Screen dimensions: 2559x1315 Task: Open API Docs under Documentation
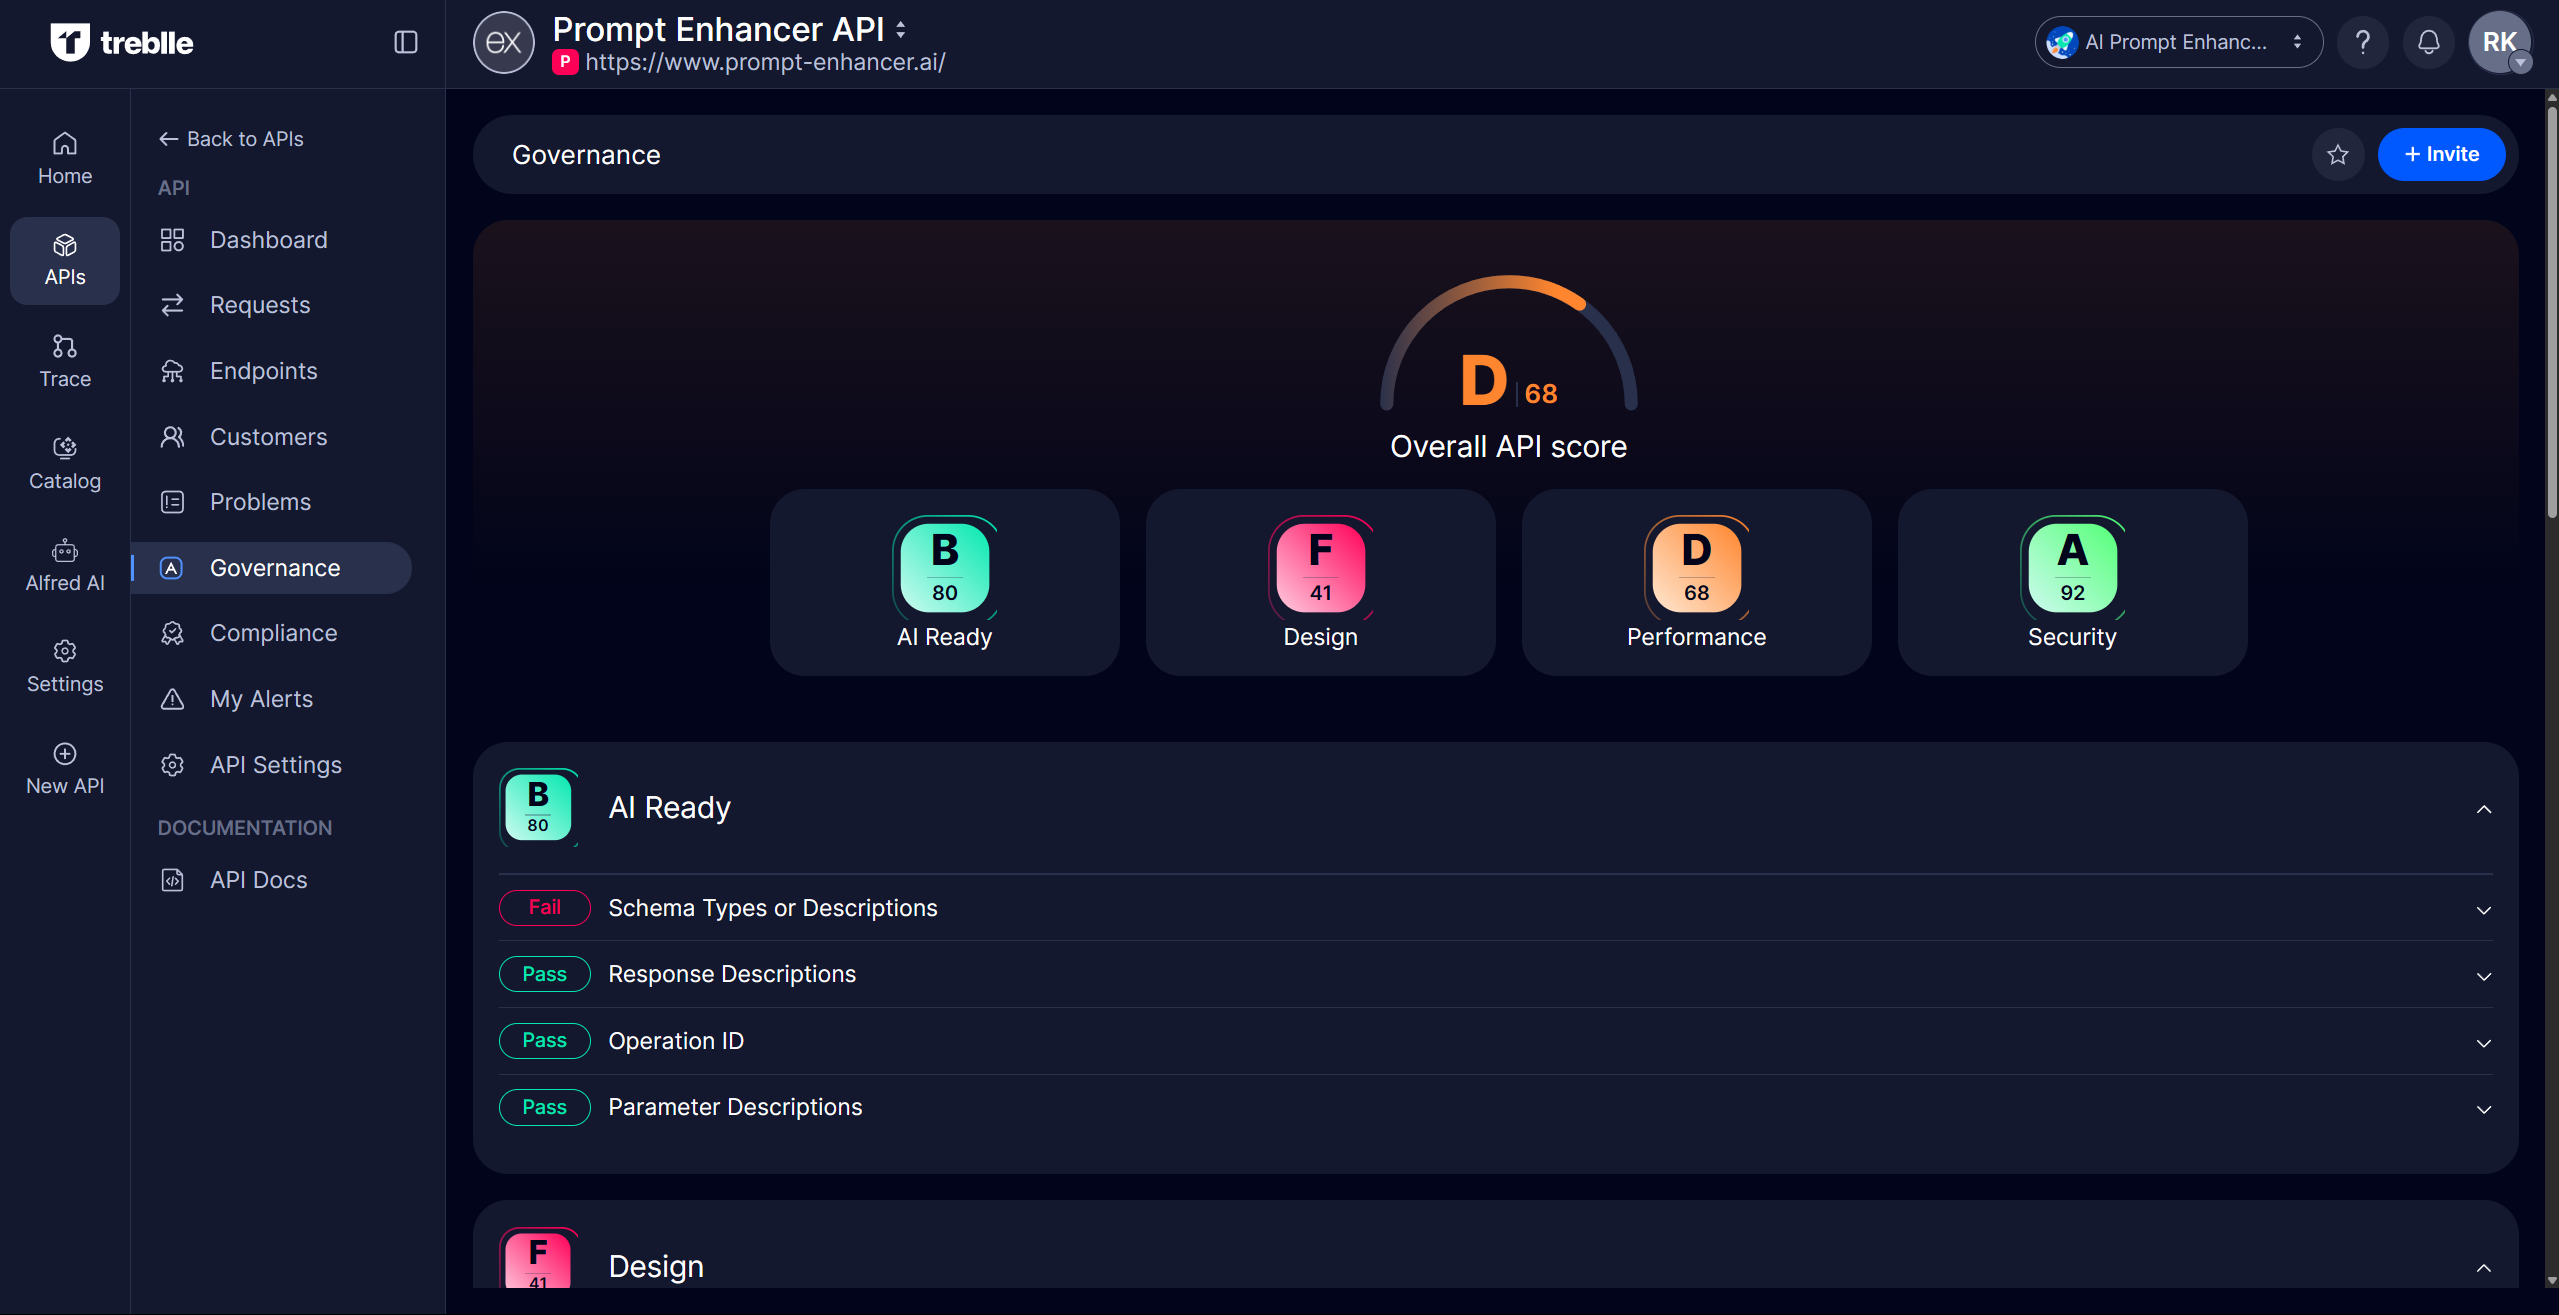[271, 880]
